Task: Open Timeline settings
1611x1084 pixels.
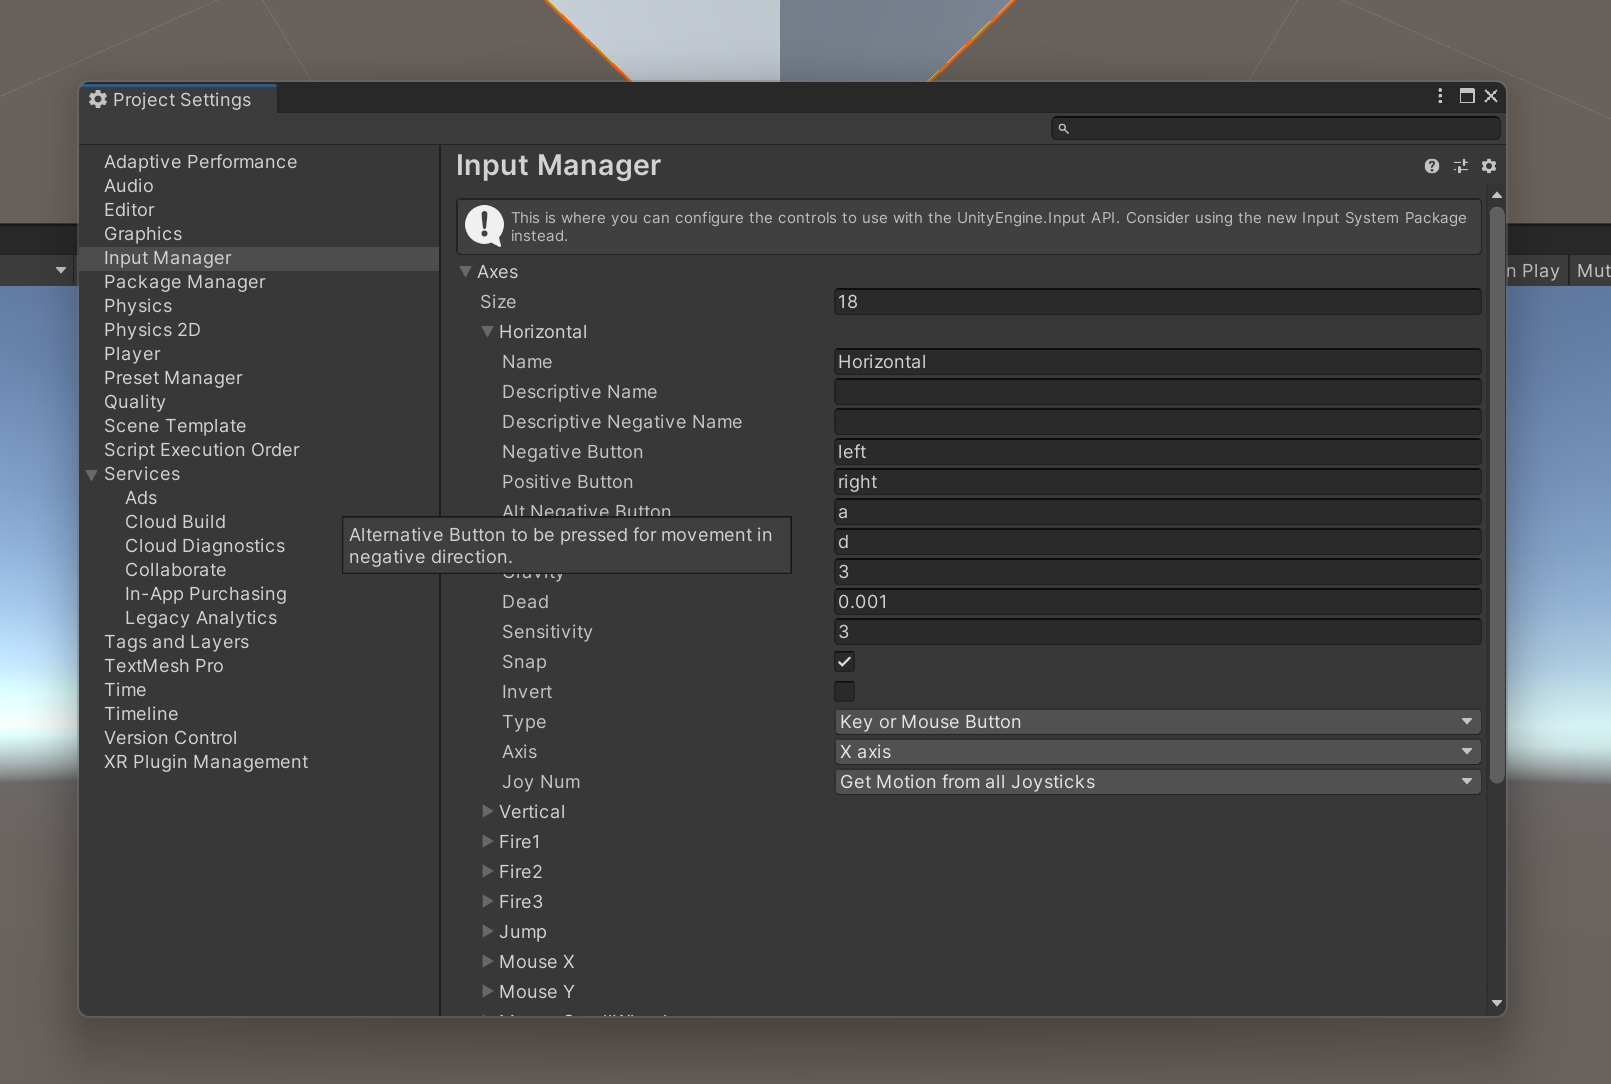Action: coord(141,714)
